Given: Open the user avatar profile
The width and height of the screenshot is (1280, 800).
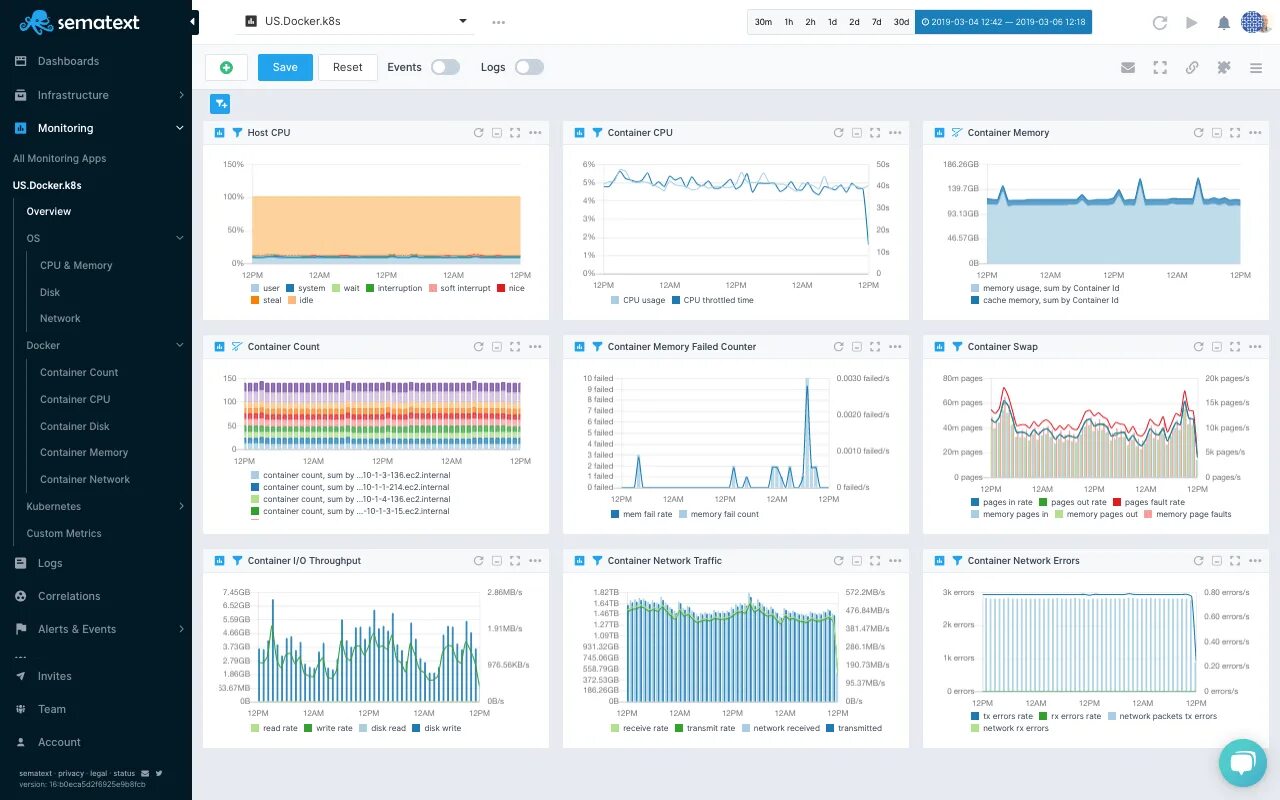Looking at the screenshot, I should coord(1254,22).
